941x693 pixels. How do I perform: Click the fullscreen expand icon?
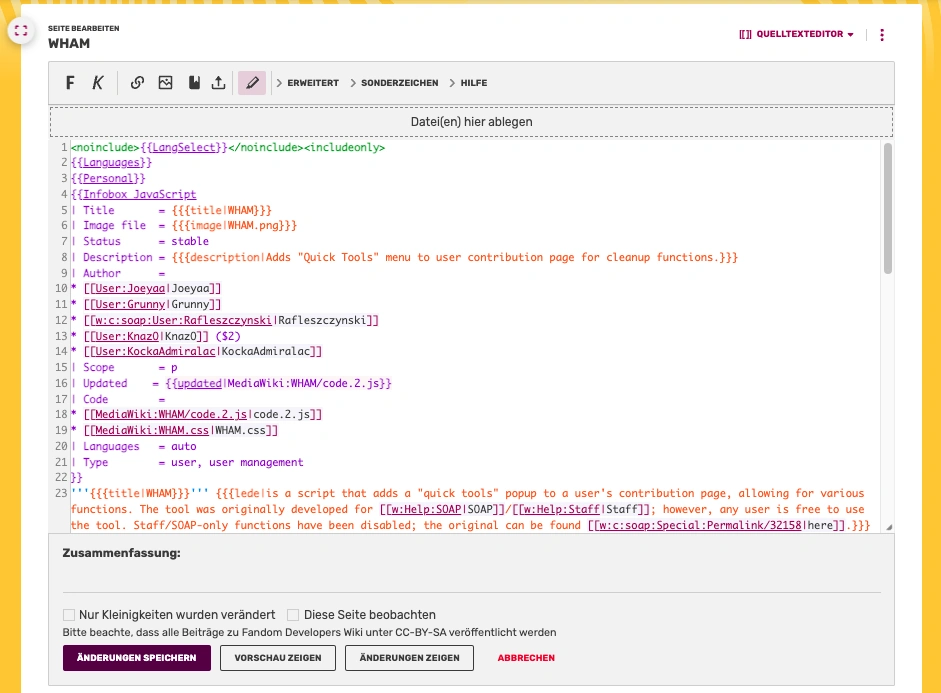21,31
